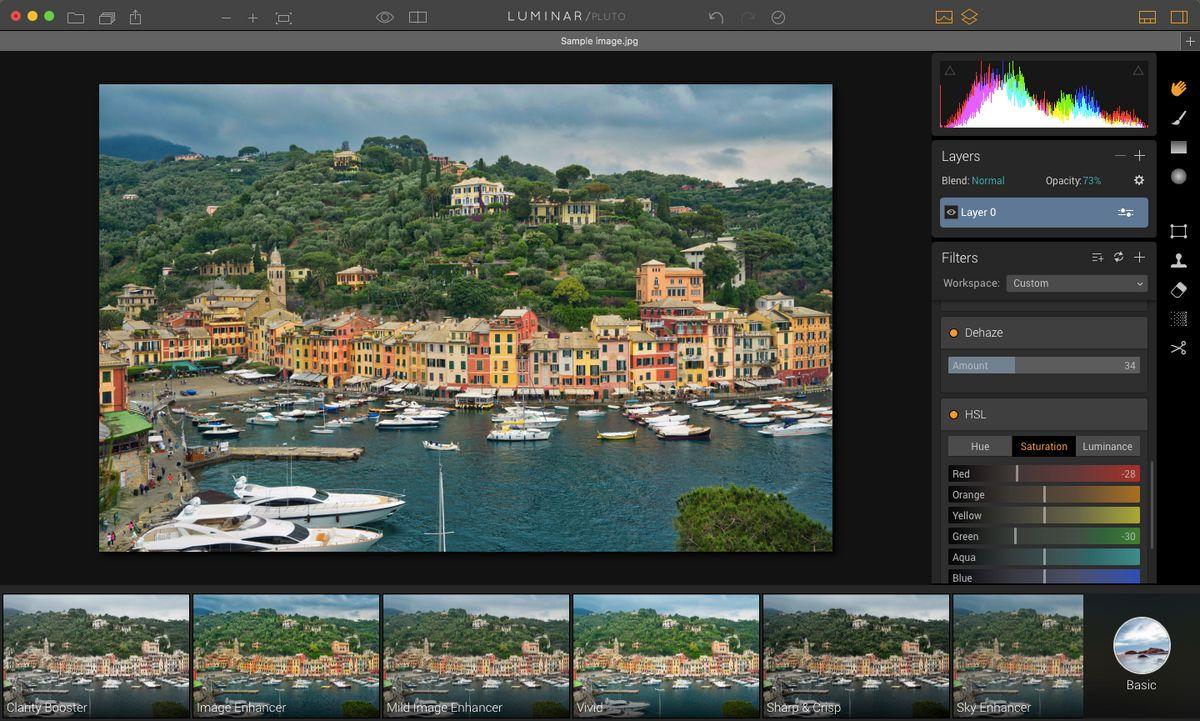Adjust the Green saturation slider
The image size is (1200, 721).
[x=1044, y=537]
